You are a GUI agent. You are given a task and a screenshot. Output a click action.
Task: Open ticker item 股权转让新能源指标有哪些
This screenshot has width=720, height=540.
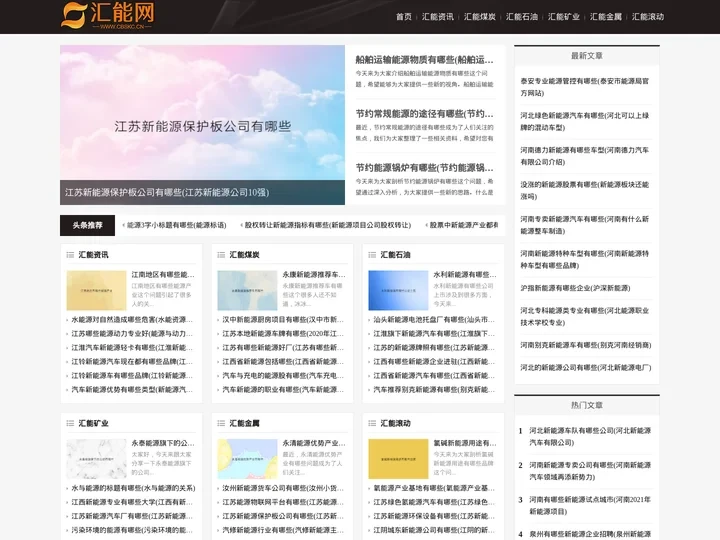tap(326, 225)
